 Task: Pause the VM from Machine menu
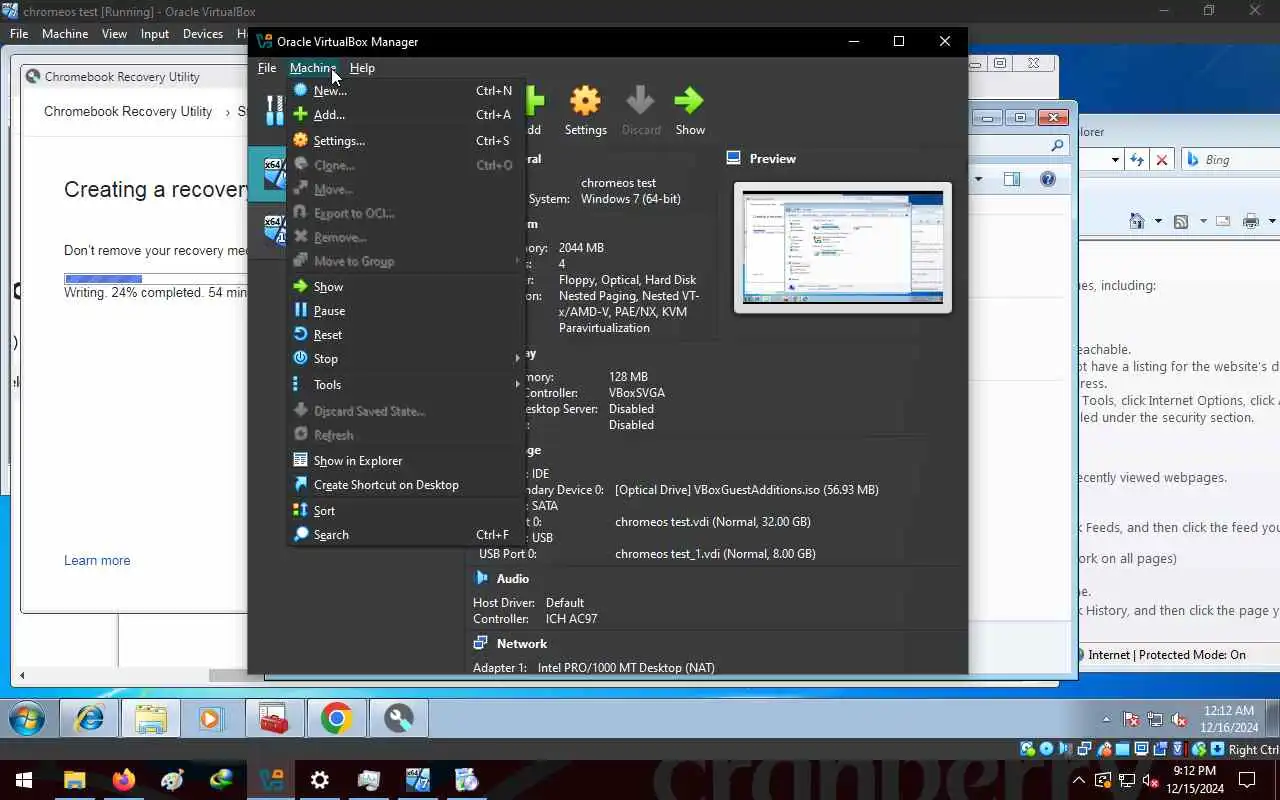point(405,310)
